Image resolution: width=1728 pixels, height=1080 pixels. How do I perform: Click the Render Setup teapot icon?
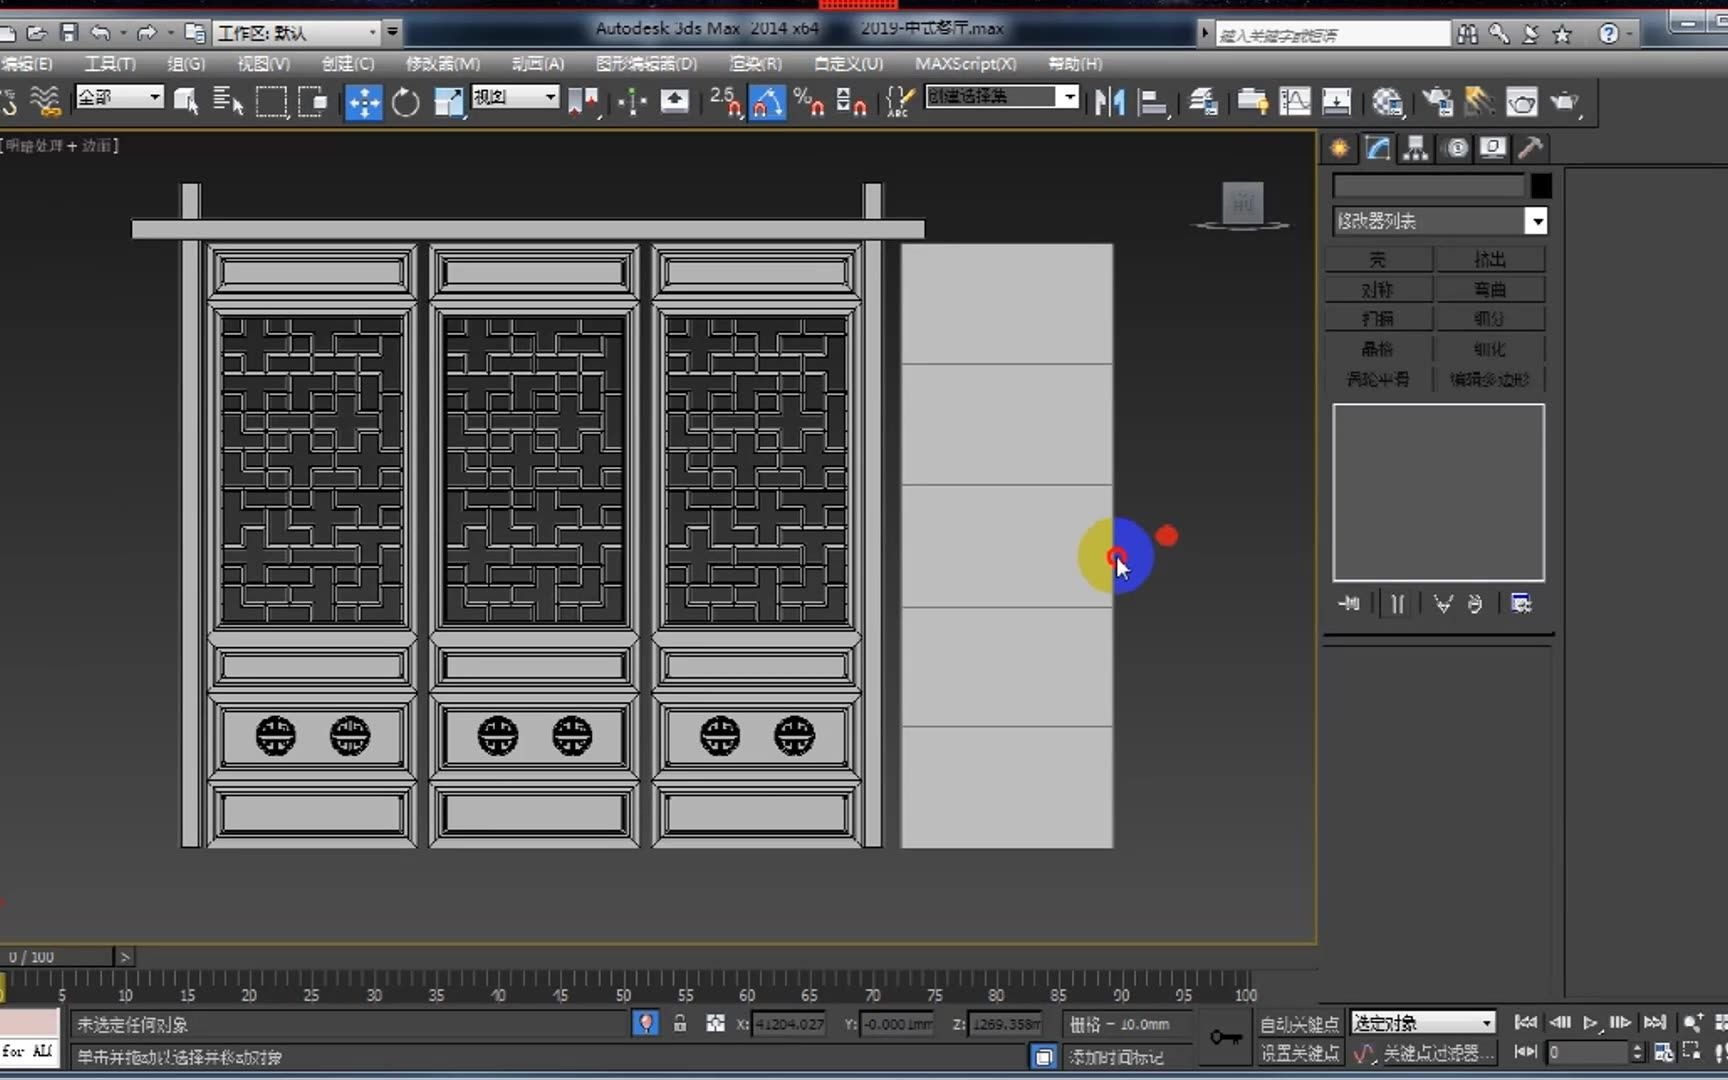pyautogui.click(x=1437, y=102)
